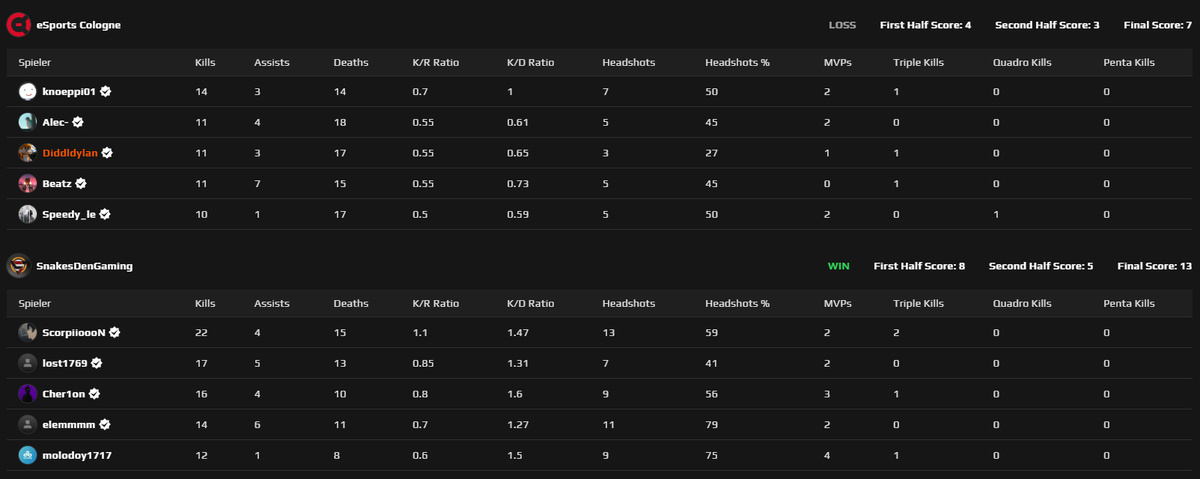The width and height of the screenshot is (1200, 479).
Task: Open SnakesDenGaming team name link
Action: tap(84, 266)
